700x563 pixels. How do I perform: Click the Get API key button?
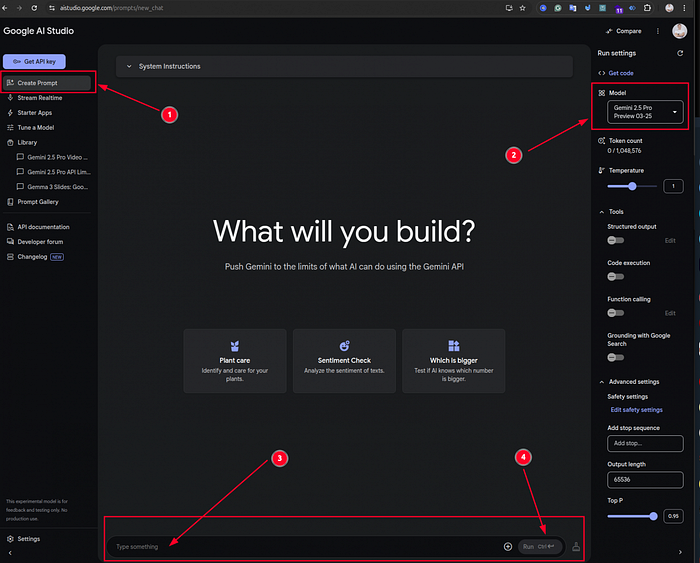pyautogui.click(x=34, y=62)
